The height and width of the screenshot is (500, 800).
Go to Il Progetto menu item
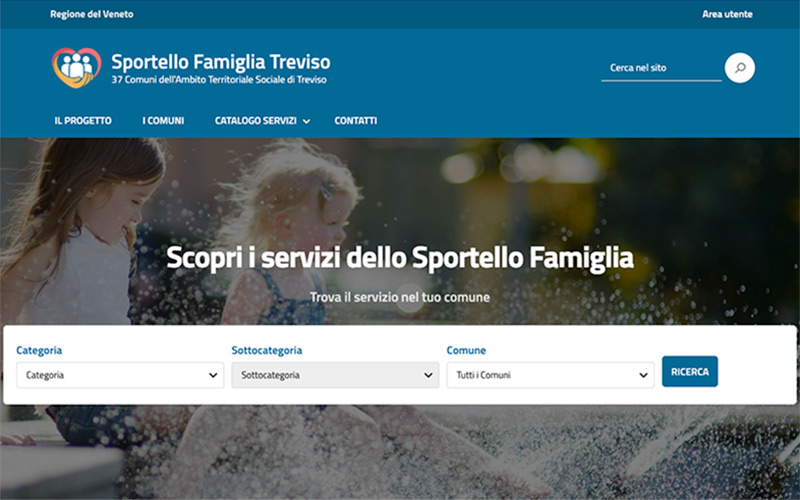83,121
